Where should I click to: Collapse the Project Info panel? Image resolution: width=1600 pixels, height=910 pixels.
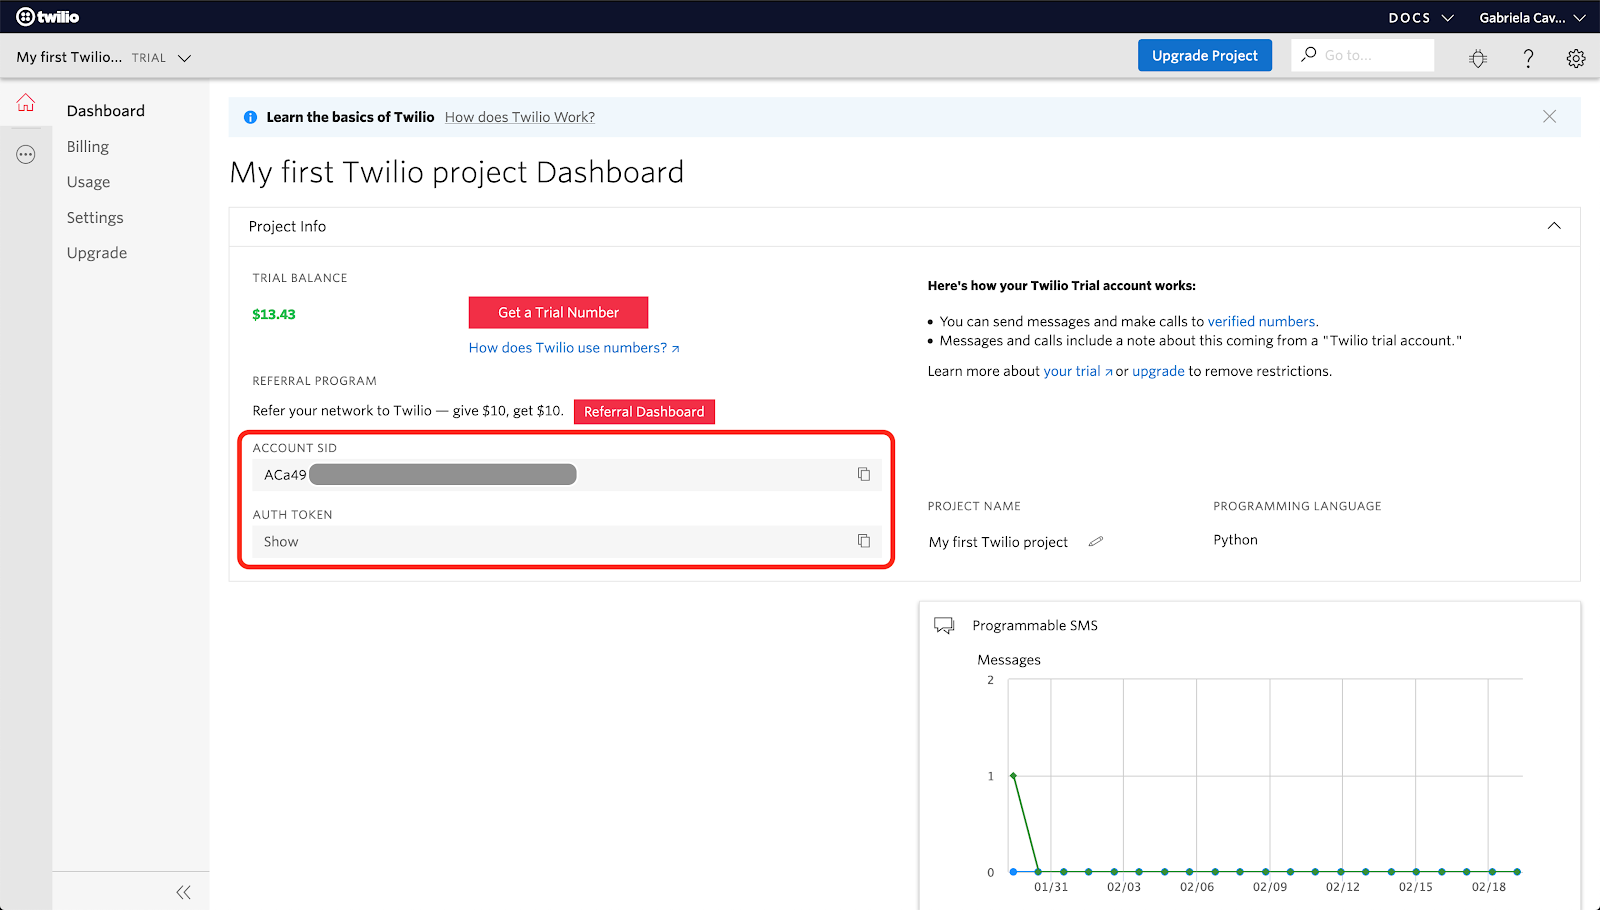tap(1554, 226)
